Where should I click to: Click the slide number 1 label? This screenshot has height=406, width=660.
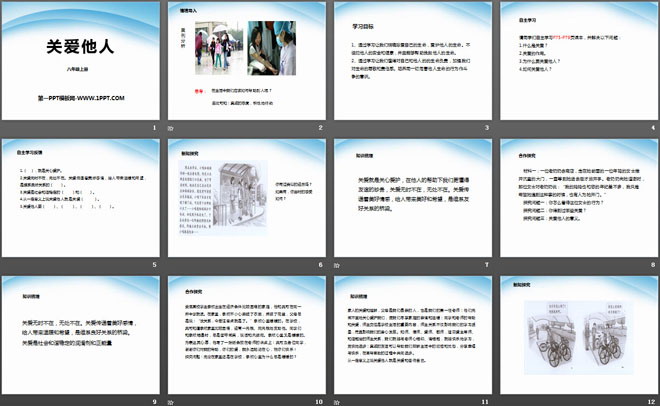point(153,130)
